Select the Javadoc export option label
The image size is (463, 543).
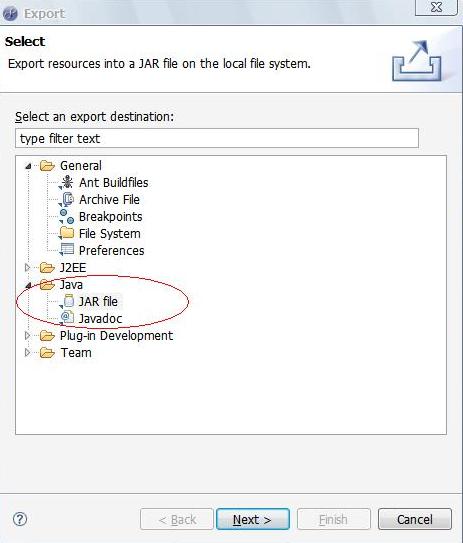tap(100, 318)
